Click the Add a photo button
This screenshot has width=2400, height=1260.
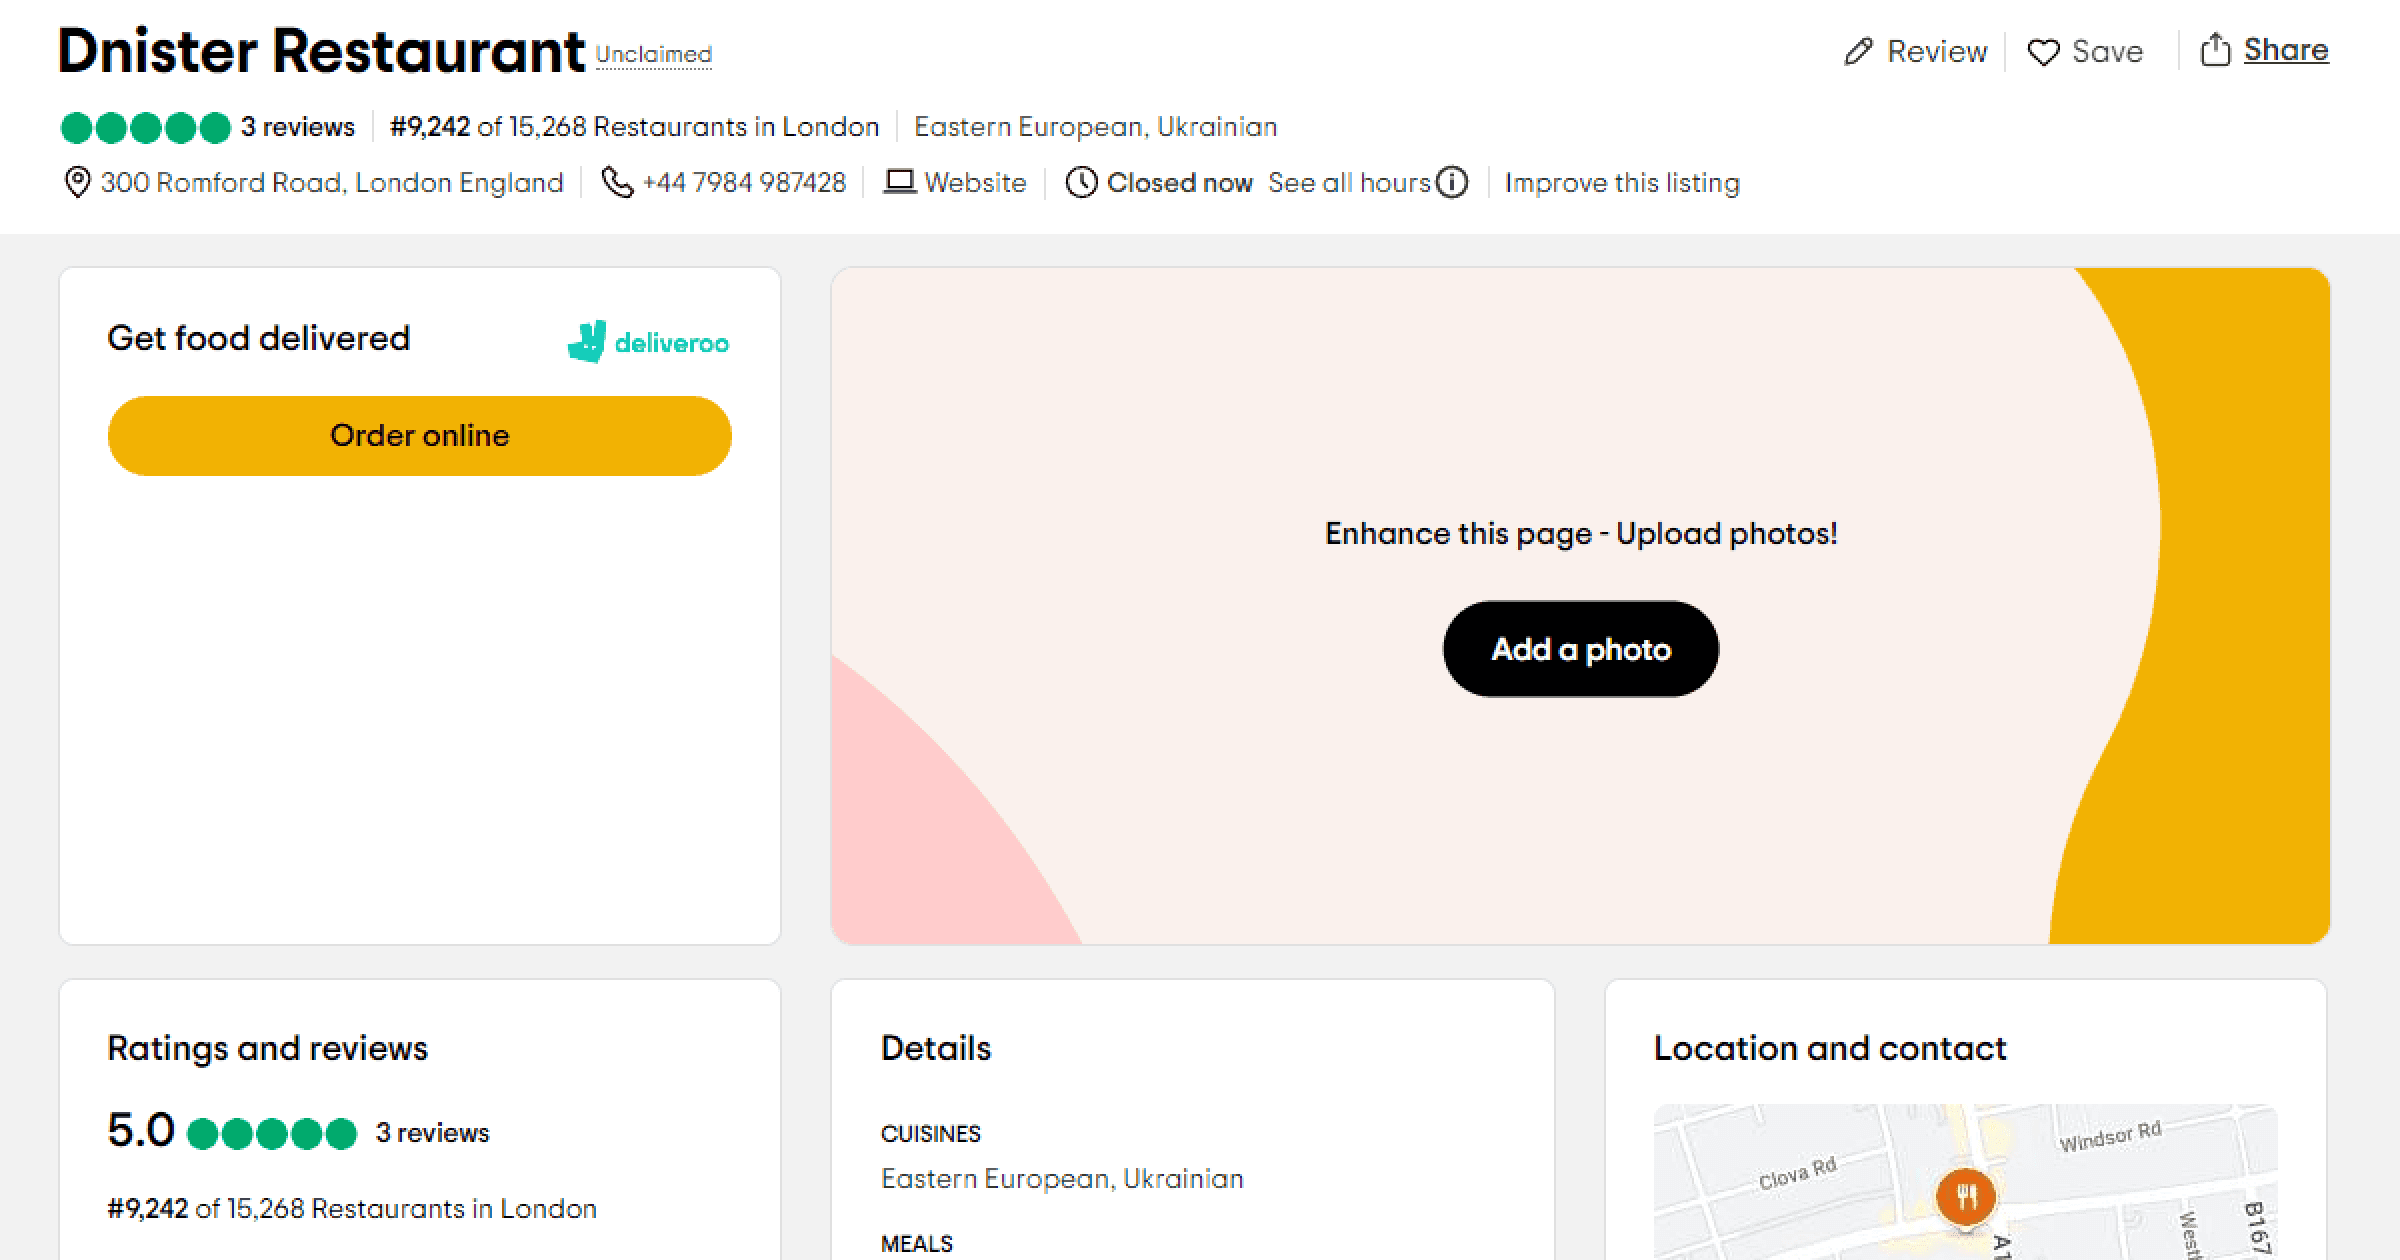coord(1581,649)
